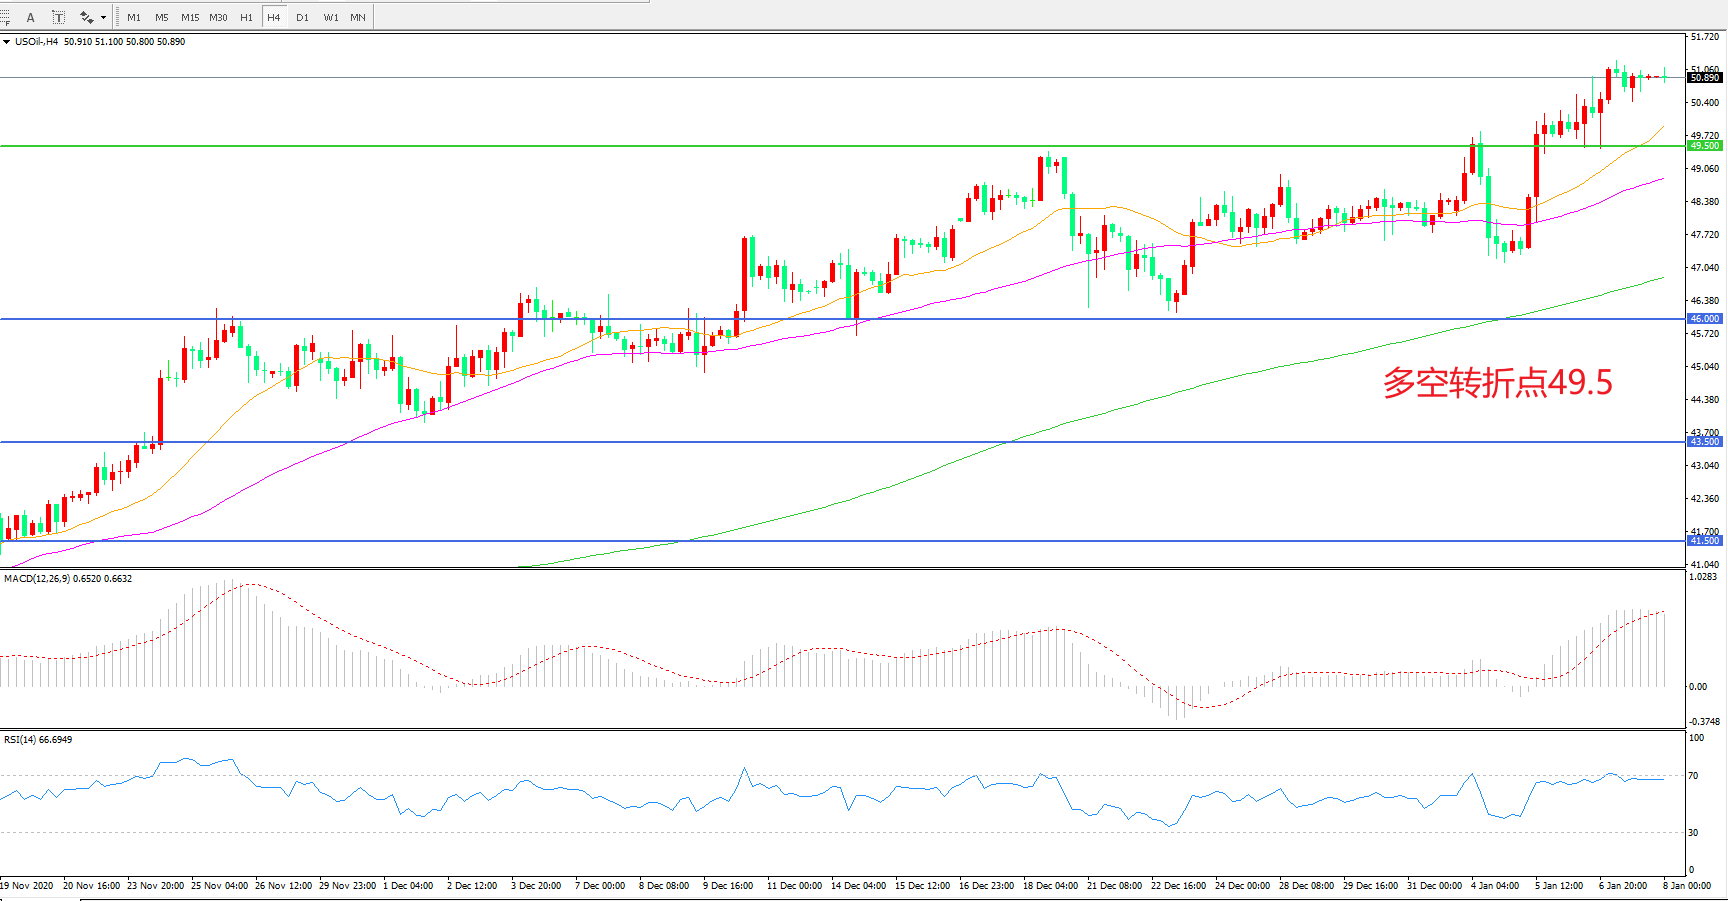Select the H1 timeframe
Viewport: 1728px width, 901px height.
pos(246,17)
